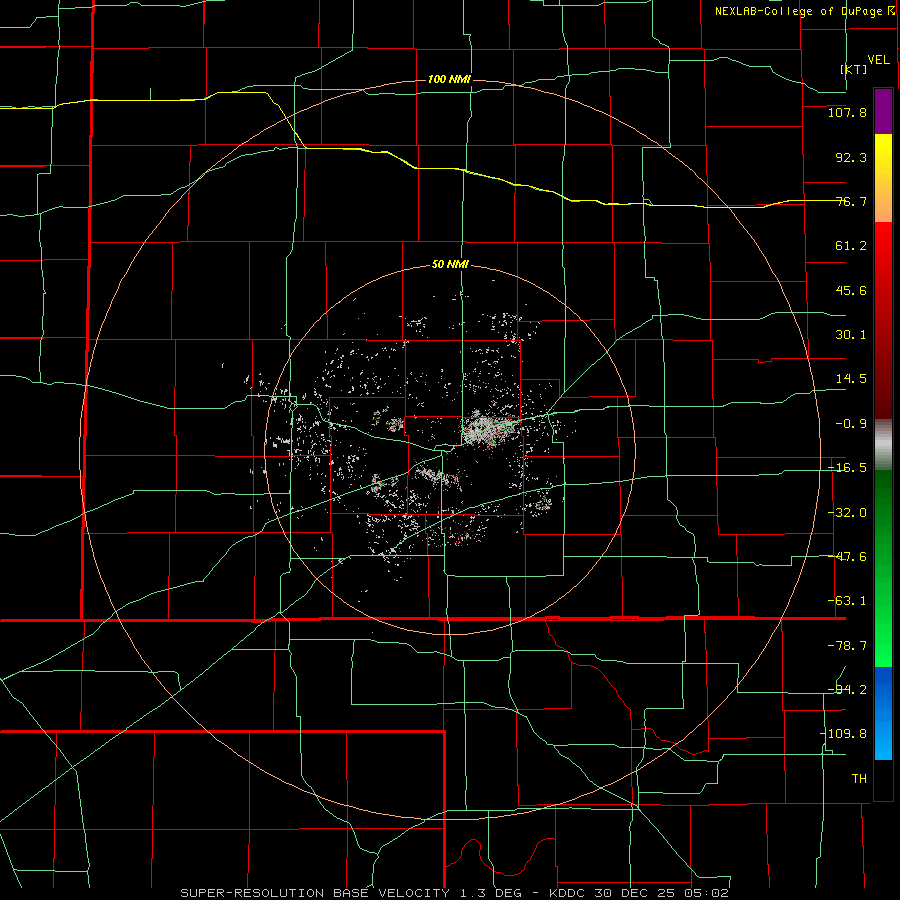Click the KDDC station identifier in caption
This screenshot has height=900, width=900.
[x=565, y=893]
